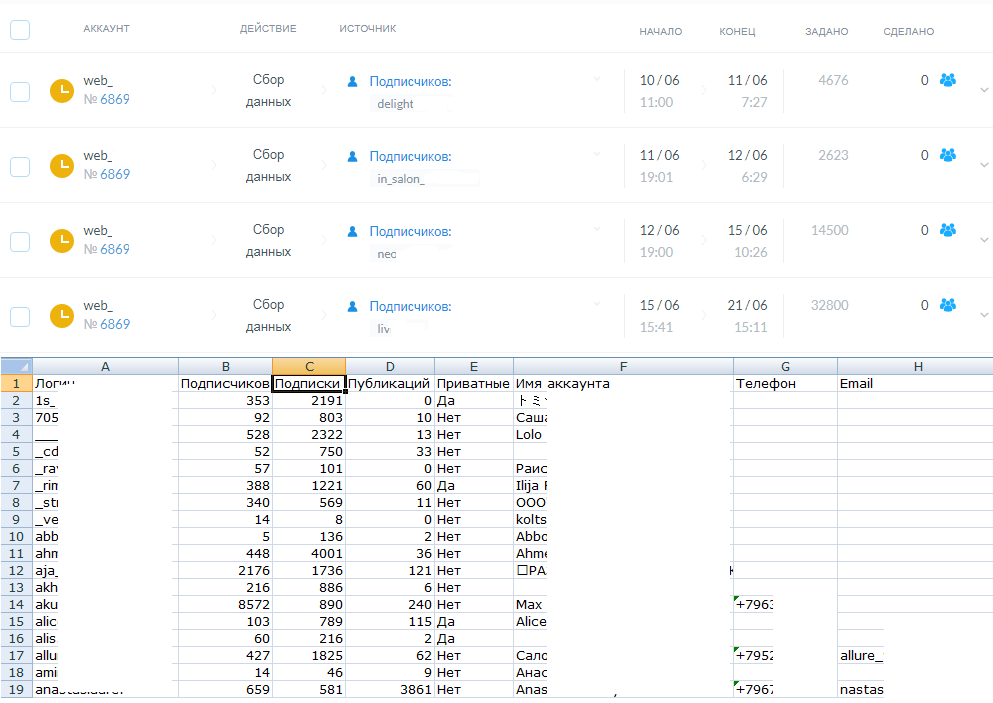The height and width of the screenshot is (703, 993).
Task: Click person icon in the 32800 task row
Action: [x=353, y=307]
